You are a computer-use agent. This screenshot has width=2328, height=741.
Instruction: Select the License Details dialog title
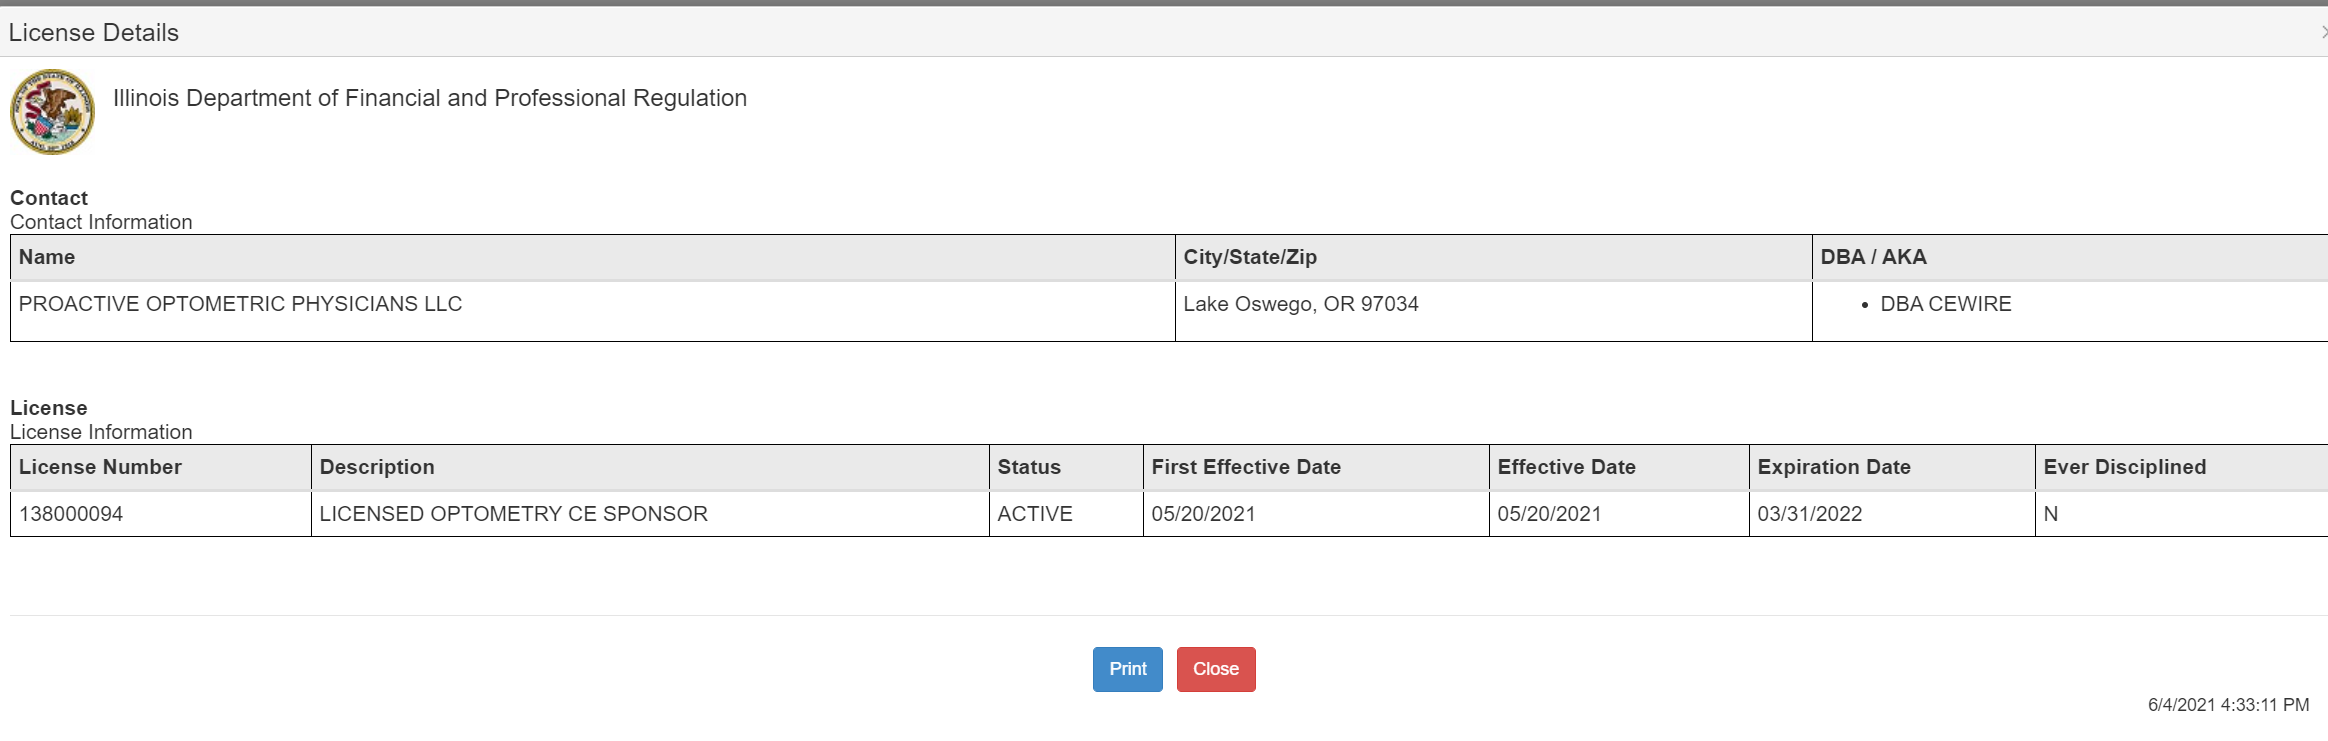[x=94, y=33]
